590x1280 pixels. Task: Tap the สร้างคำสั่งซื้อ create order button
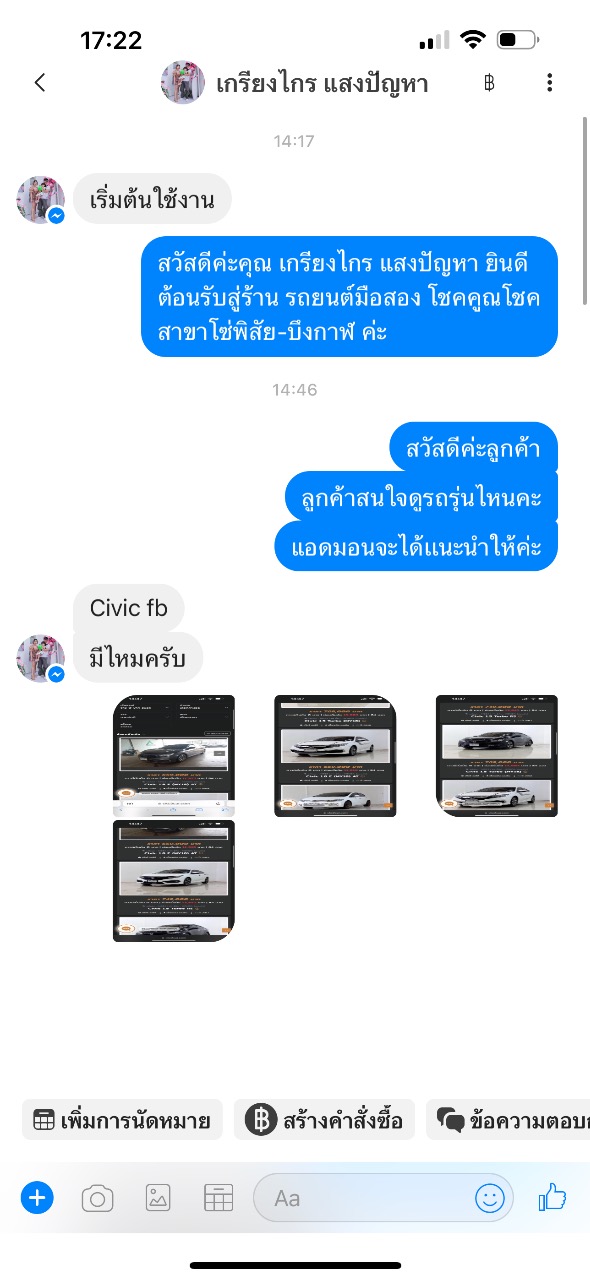pos(324,1121)
